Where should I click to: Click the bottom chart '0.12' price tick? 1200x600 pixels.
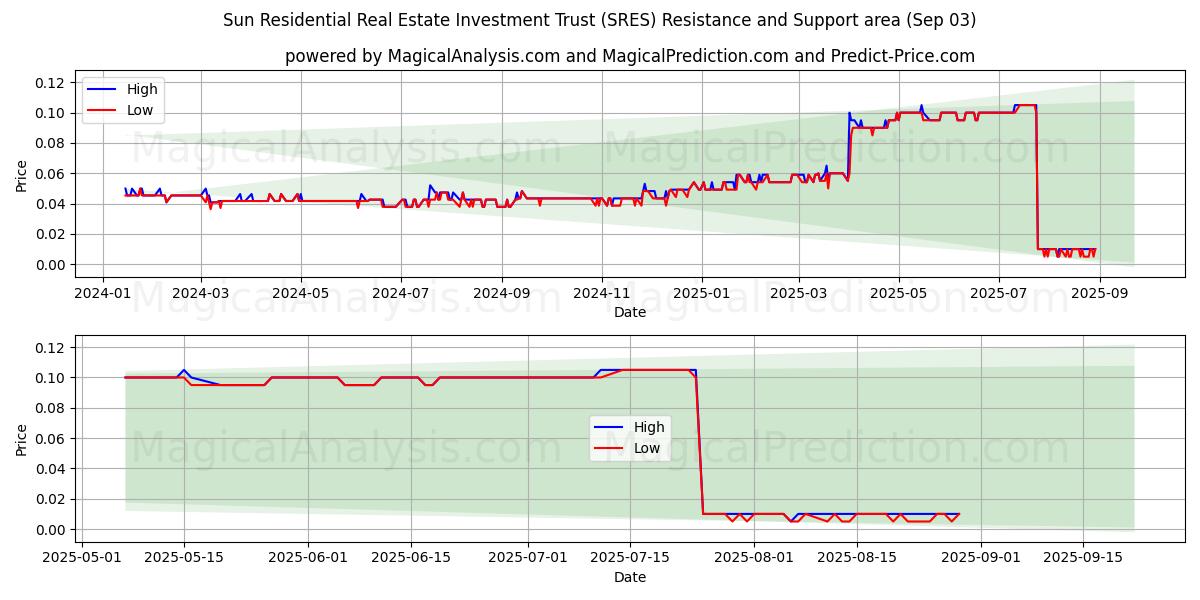tap(52, 348)
